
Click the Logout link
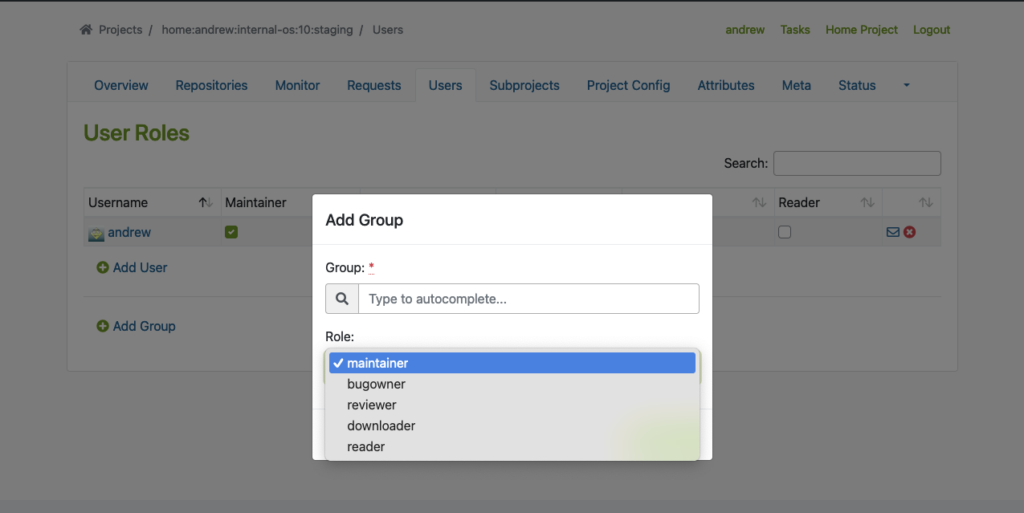[x=931, y=30]
